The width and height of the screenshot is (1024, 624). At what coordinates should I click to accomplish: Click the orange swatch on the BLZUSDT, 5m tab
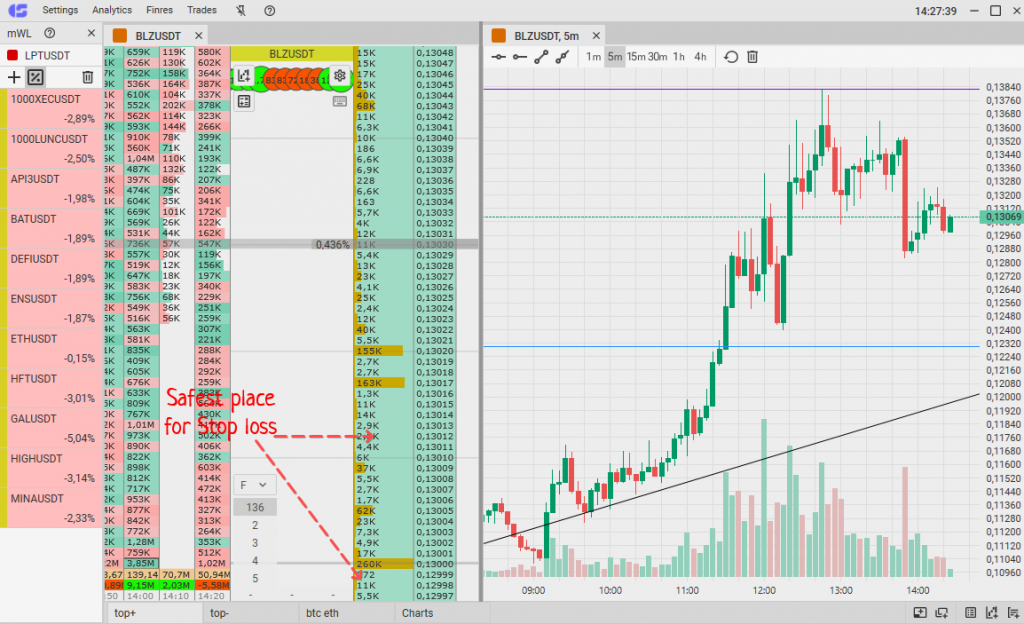499,35
